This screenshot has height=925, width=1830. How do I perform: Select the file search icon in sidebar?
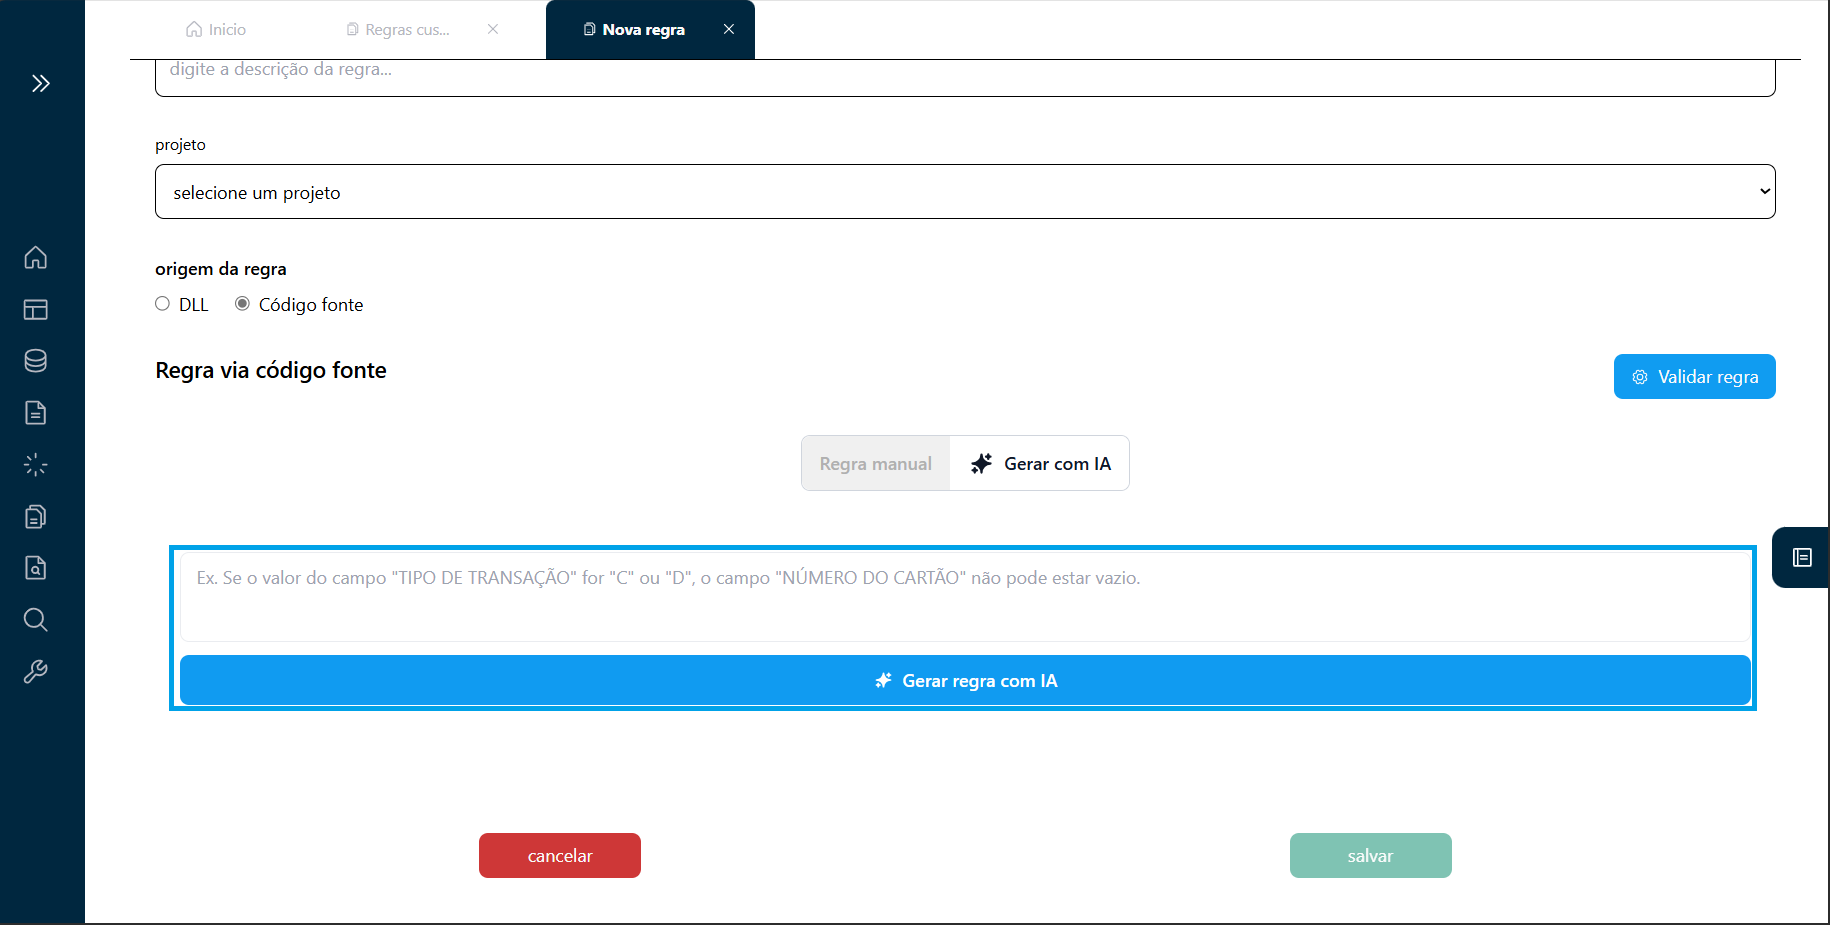click(35, 568)
